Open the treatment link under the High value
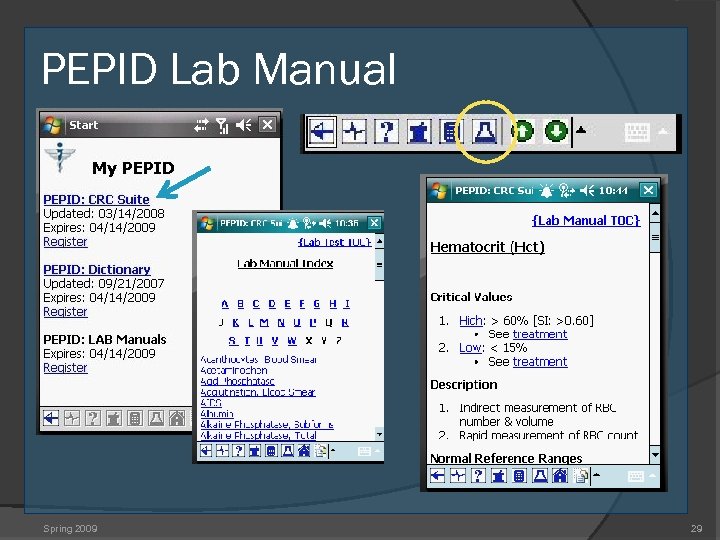This screenshot has width=720, height=540. click(x=540, y=334)
